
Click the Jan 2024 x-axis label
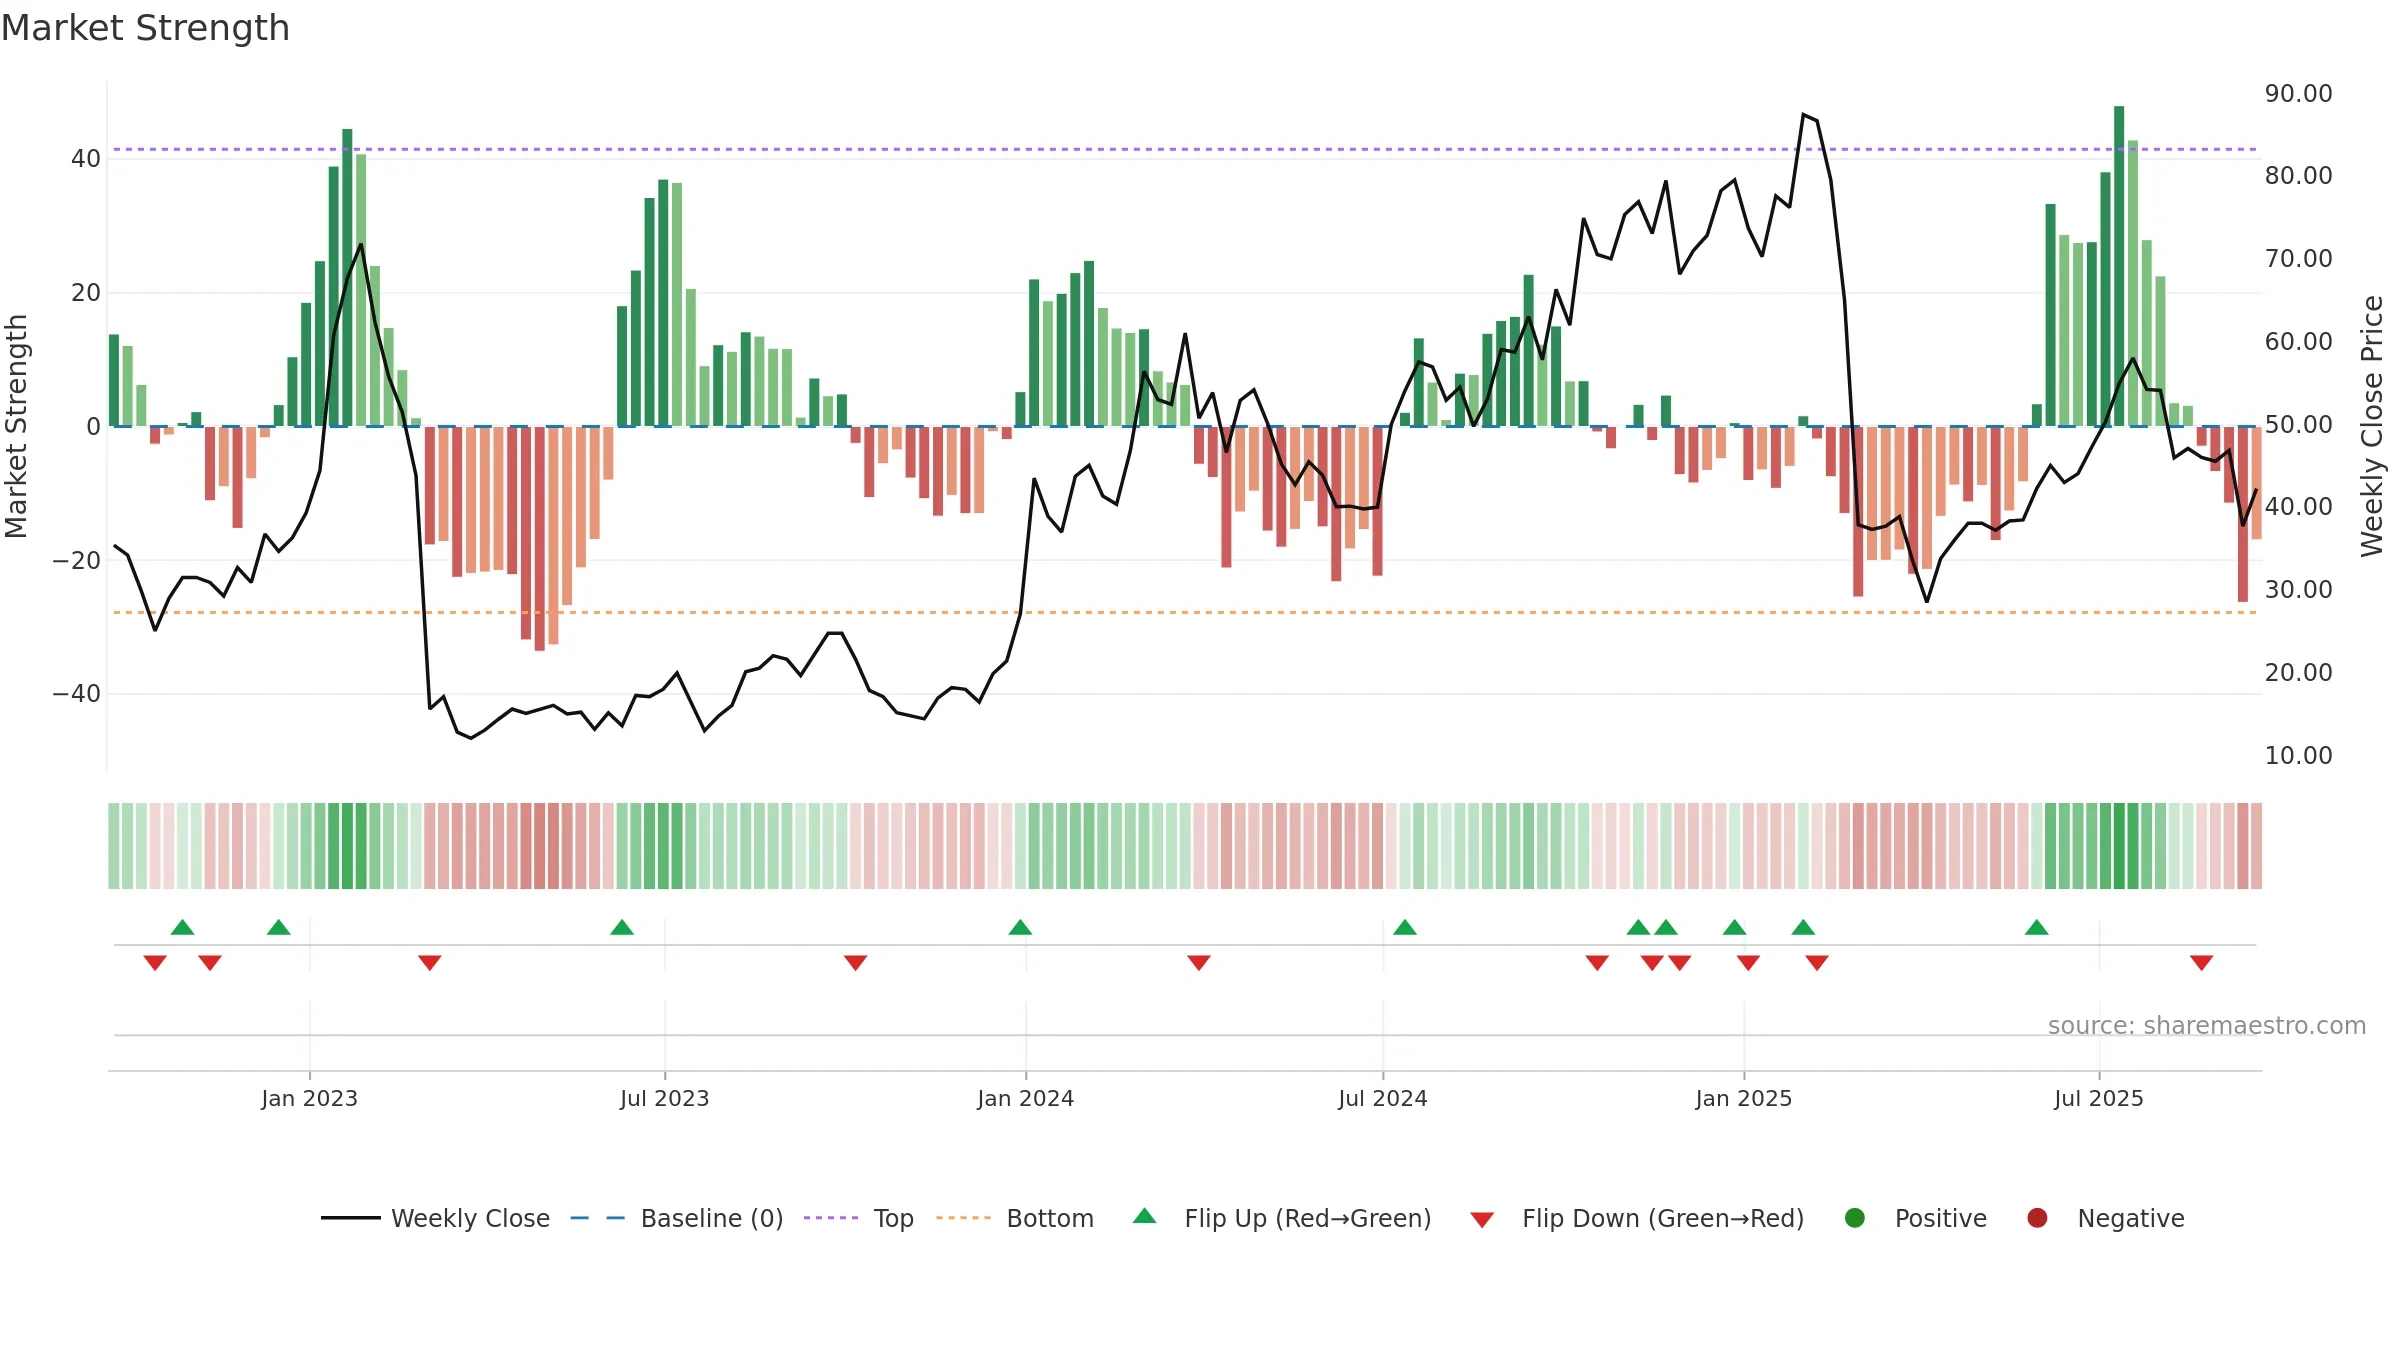[x=1026, y=1098]
